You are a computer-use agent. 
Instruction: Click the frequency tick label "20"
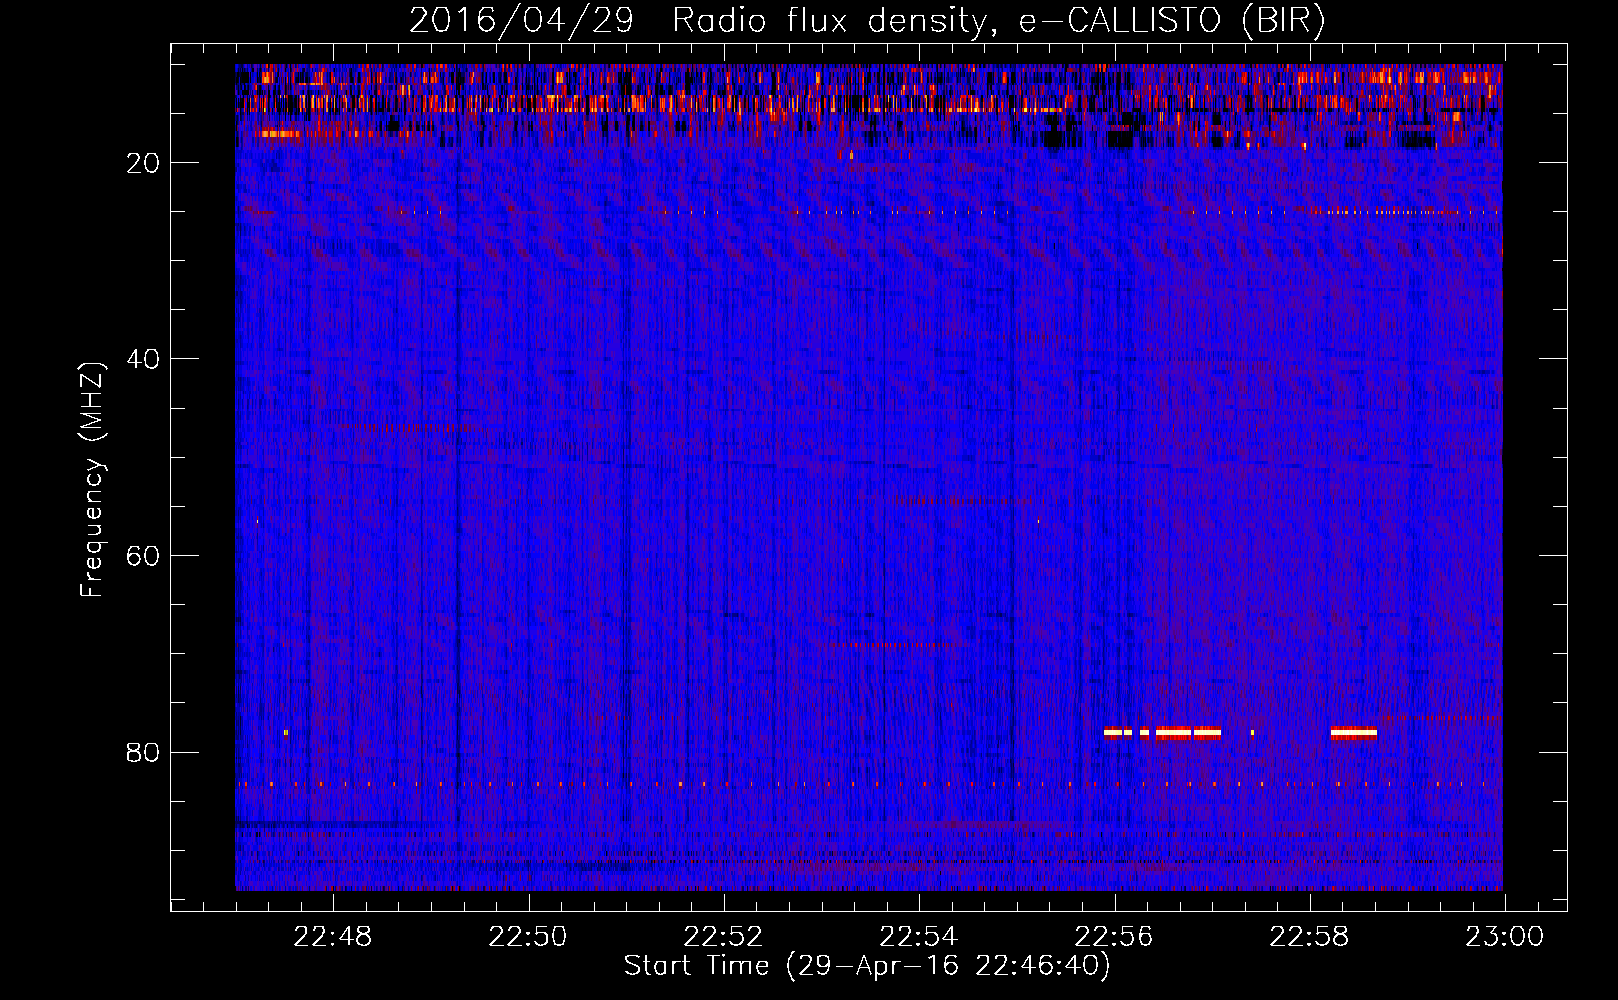click(x=144, y=163)
